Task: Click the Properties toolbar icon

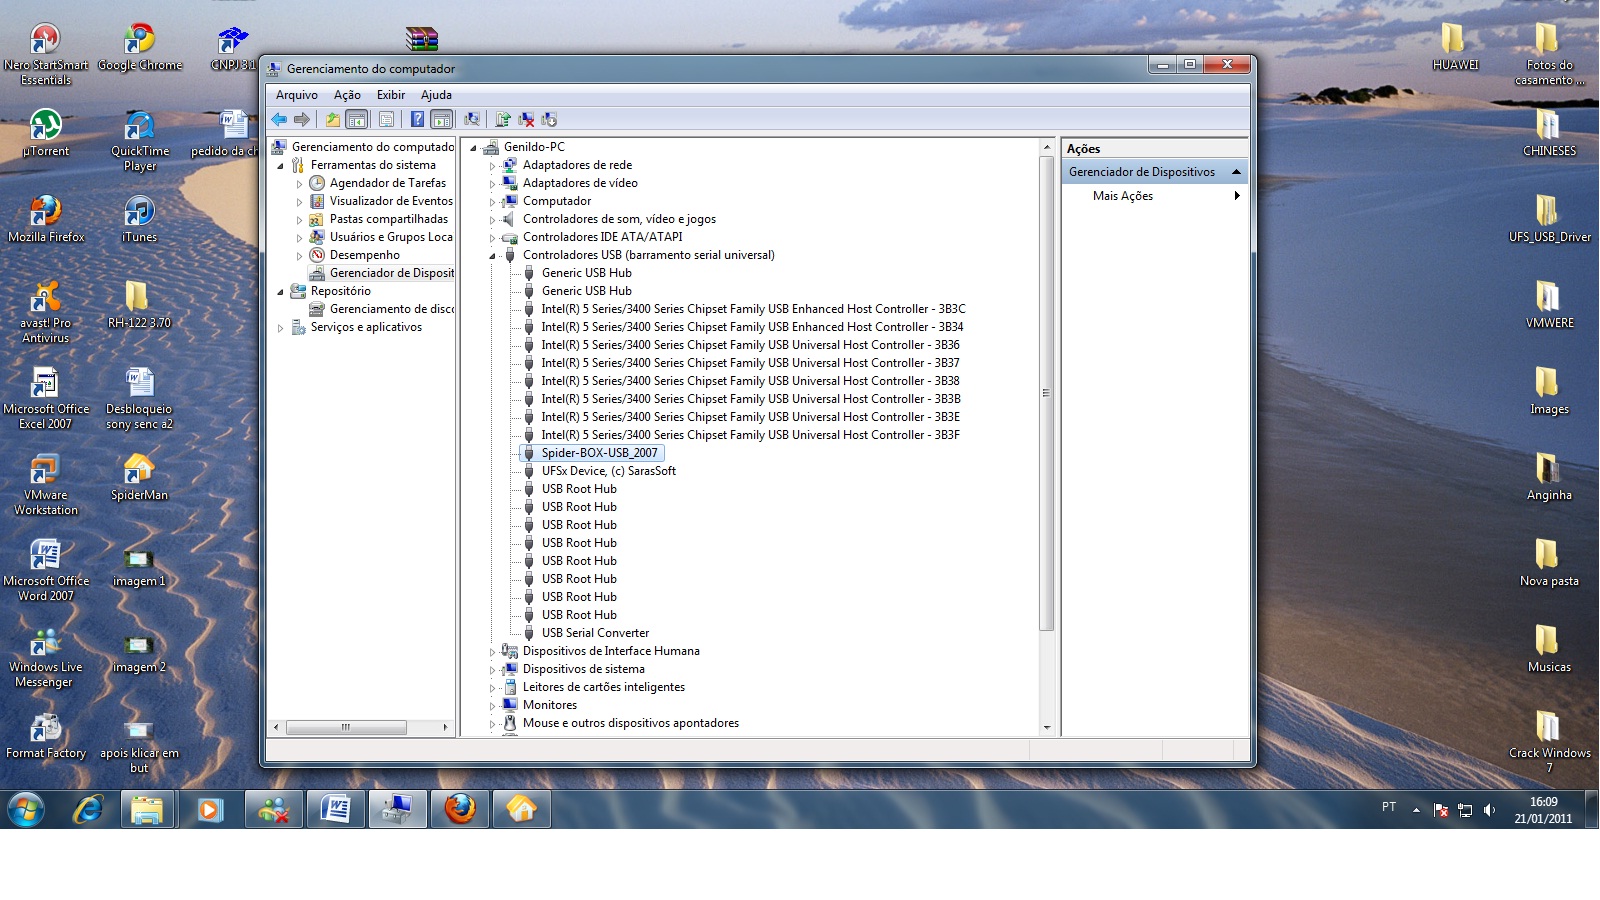Action: point(386,119)
